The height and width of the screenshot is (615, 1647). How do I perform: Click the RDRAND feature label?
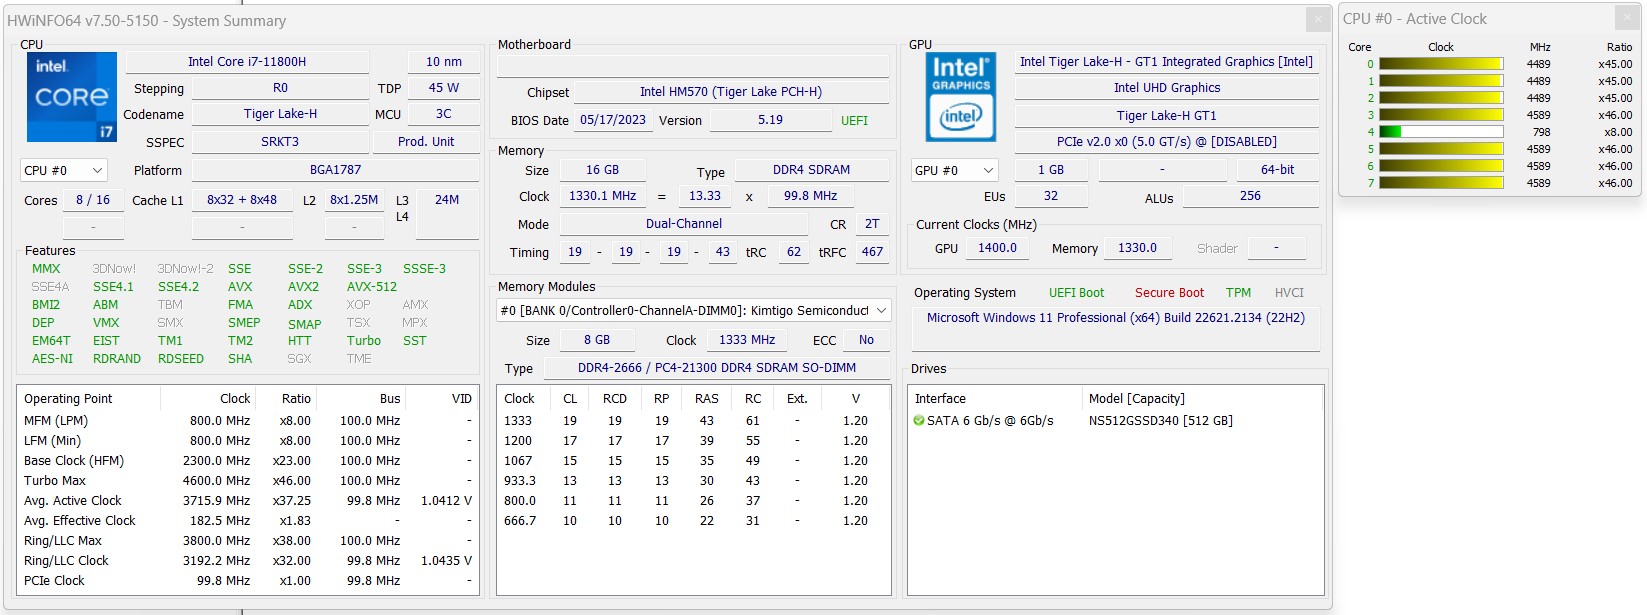(117, 359)
